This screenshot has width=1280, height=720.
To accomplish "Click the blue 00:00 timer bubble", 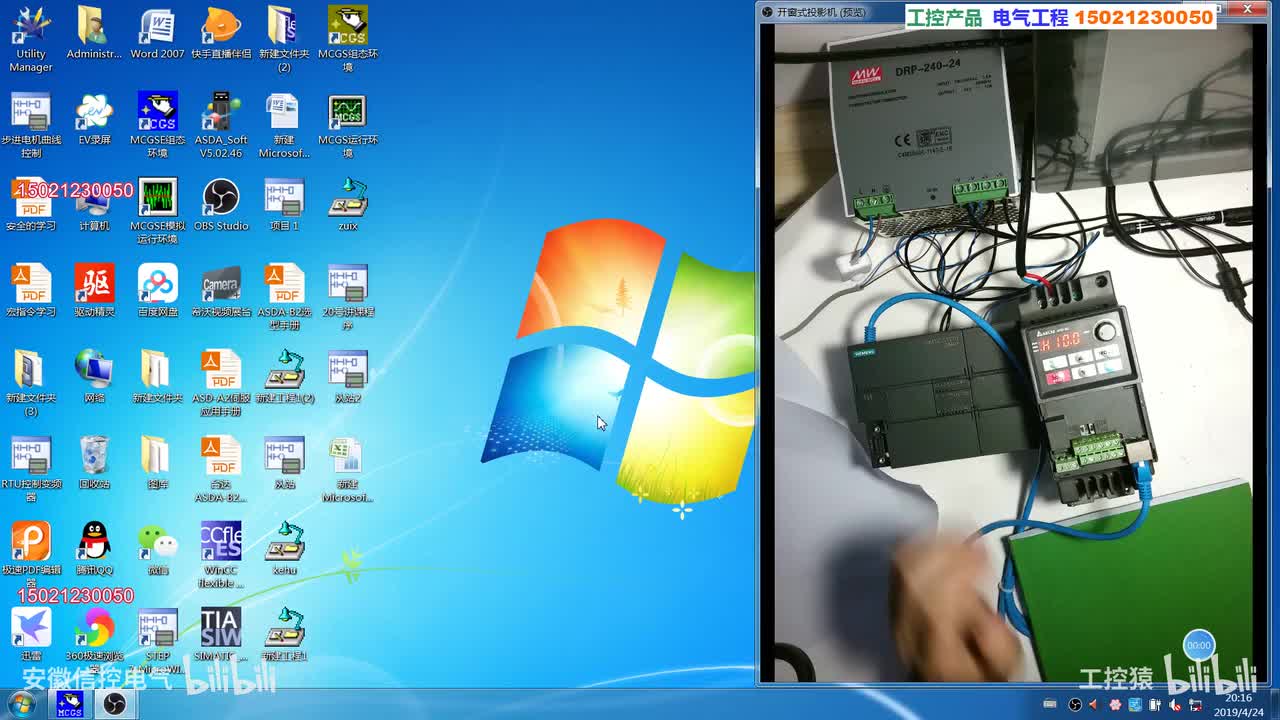I will pos(1198,645).
